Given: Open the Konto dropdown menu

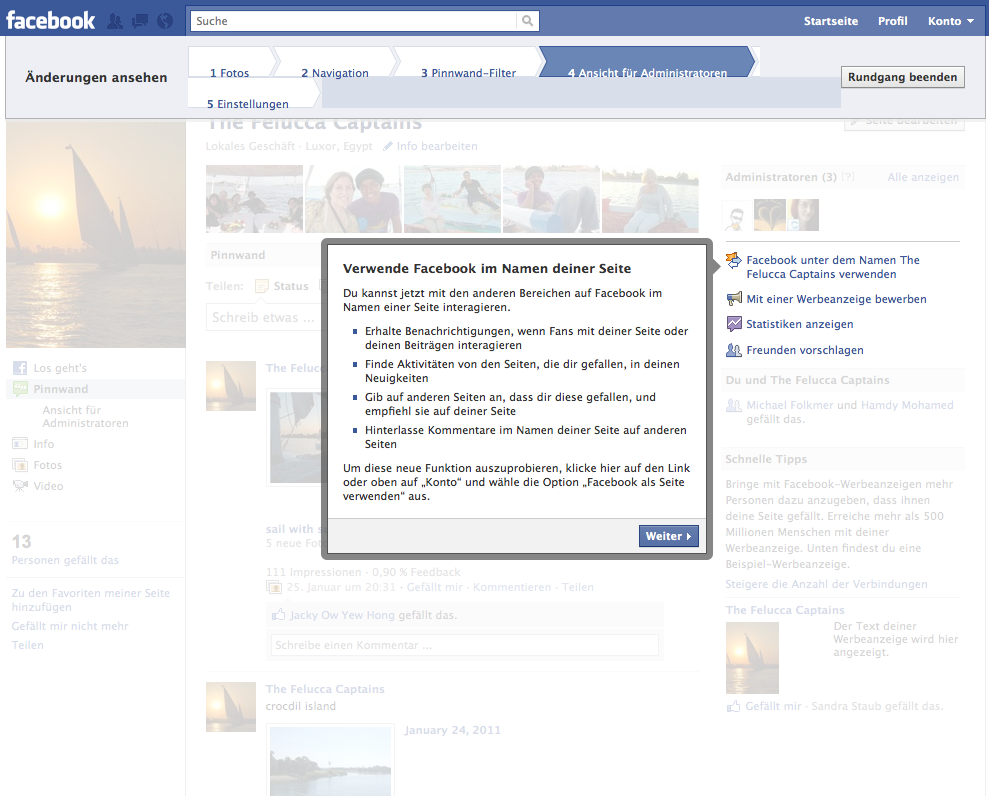Looking at the screenshot, I should (951, 21).
